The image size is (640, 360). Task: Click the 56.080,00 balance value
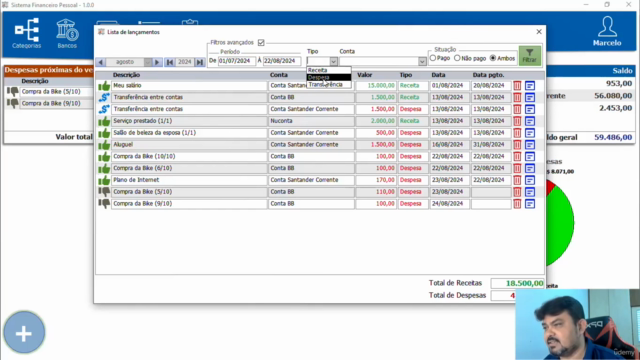tap(613, 96)
